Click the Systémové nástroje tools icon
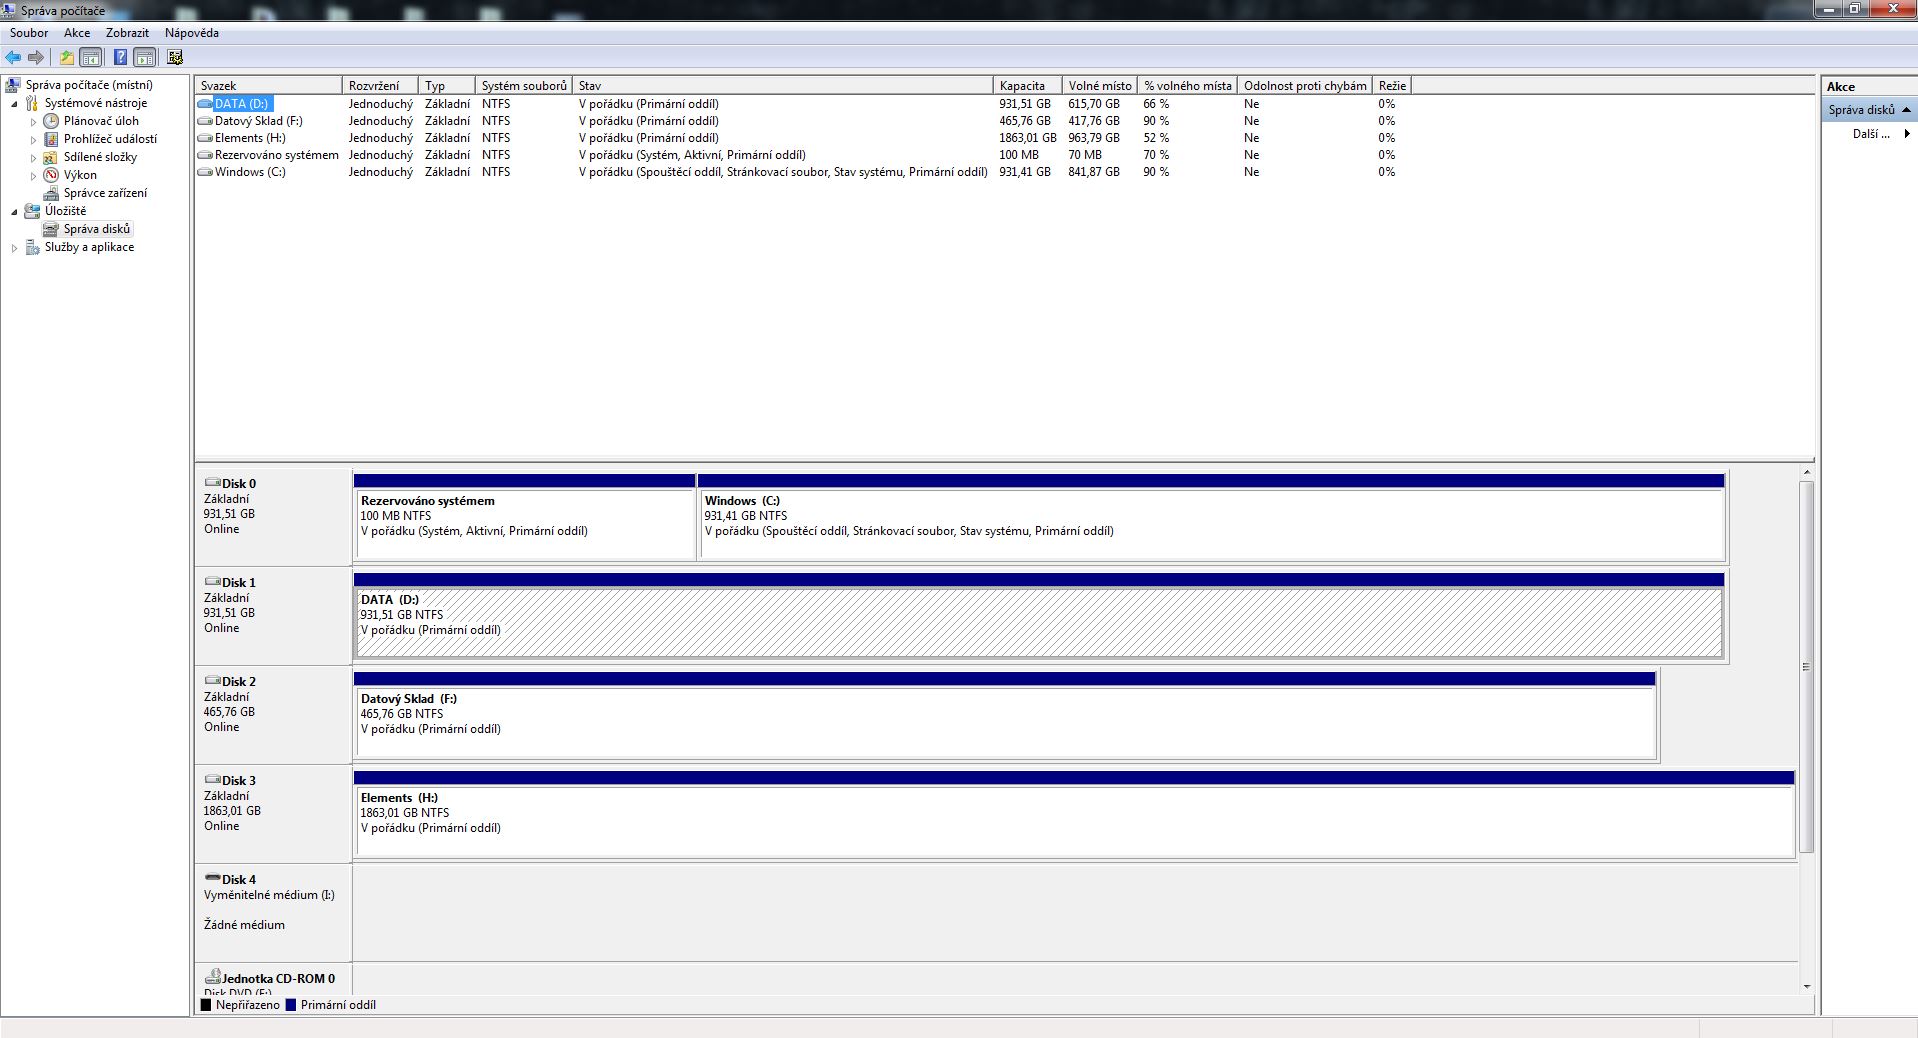The height and width of the screenshot is (1038, 1918). (32, 103)
